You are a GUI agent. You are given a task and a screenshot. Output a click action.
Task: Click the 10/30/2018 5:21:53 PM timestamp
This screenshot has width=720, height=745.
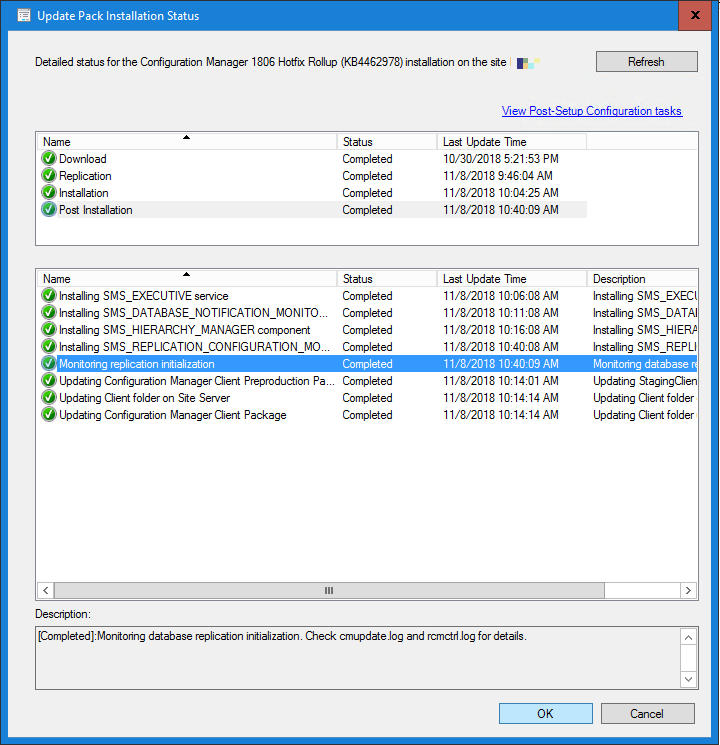[x=500, y=159]
